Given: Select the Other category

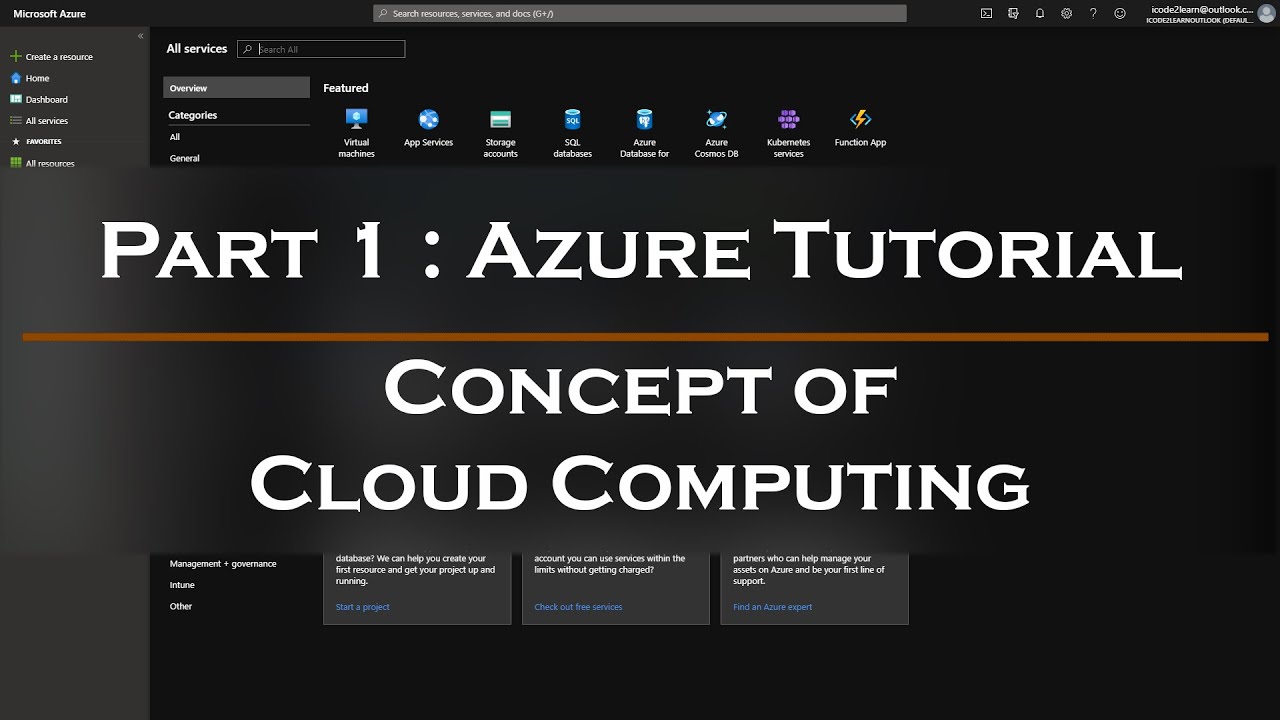Looking at the screenshot, I should [181, 606].
